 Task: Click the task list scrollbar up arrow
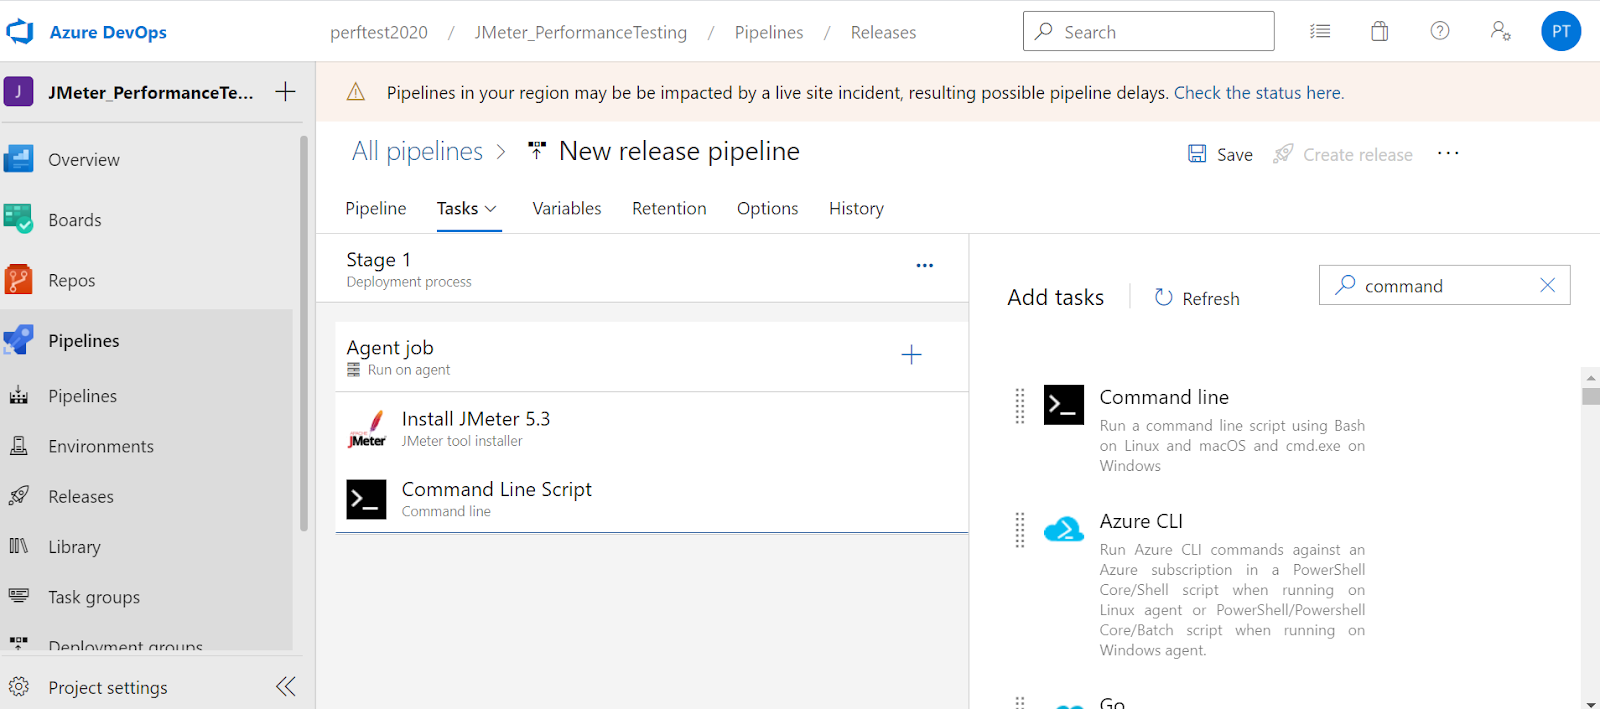1591,377
